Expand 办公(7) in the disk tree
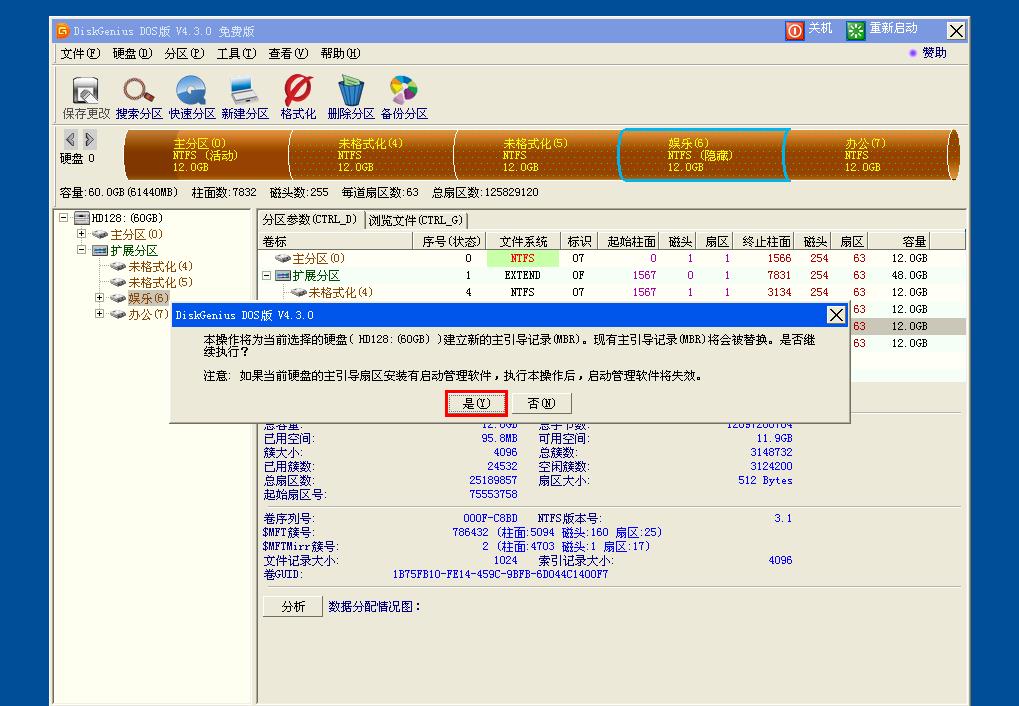The height and width of the screenshot is (706, 1019). click(99, 314)
